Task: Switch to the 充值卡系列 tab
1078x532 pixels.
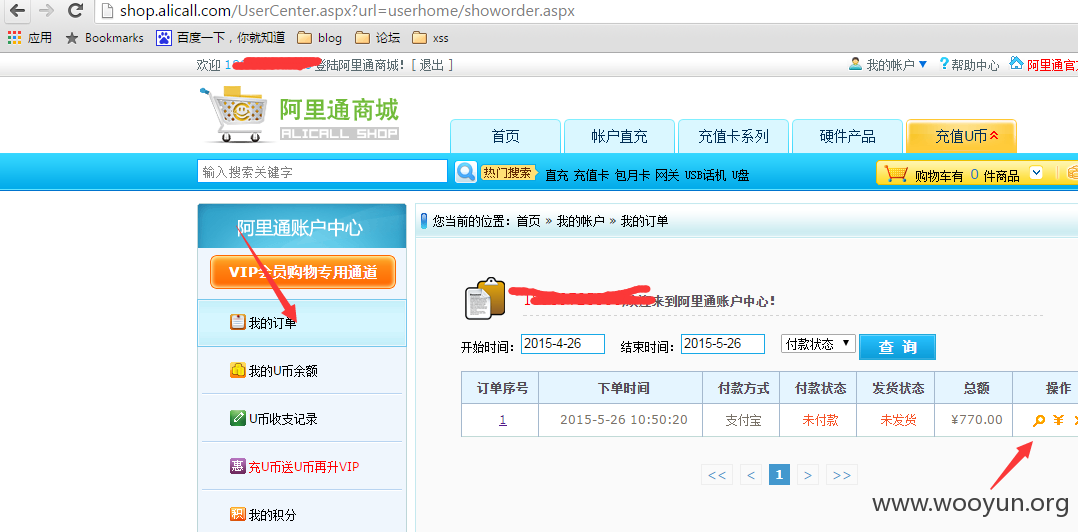Action: point(734,136)
